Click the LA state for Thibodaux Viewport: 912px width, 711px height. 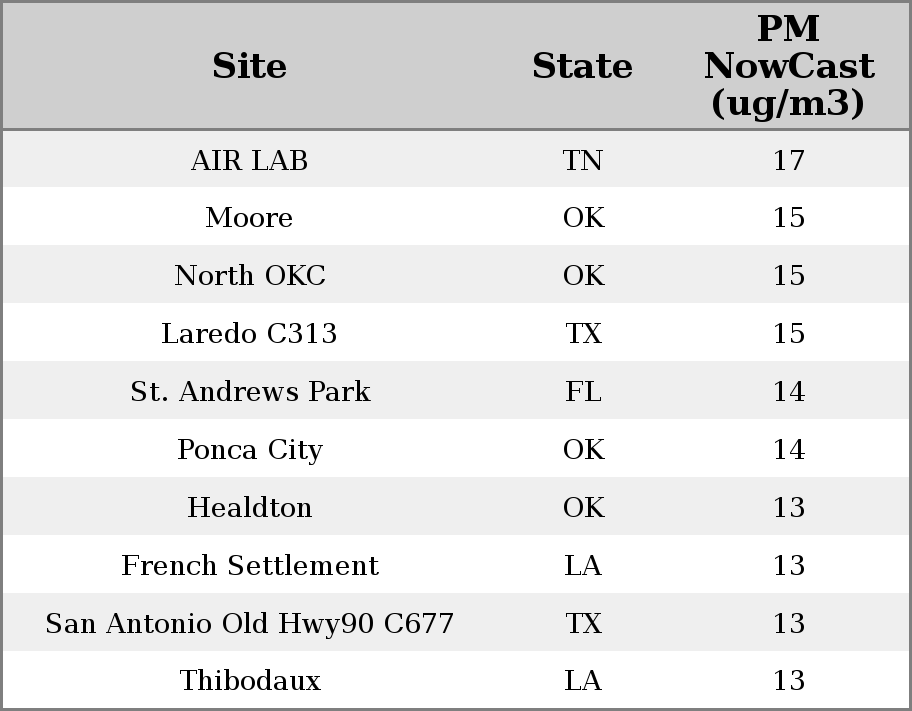coord(583,681)
